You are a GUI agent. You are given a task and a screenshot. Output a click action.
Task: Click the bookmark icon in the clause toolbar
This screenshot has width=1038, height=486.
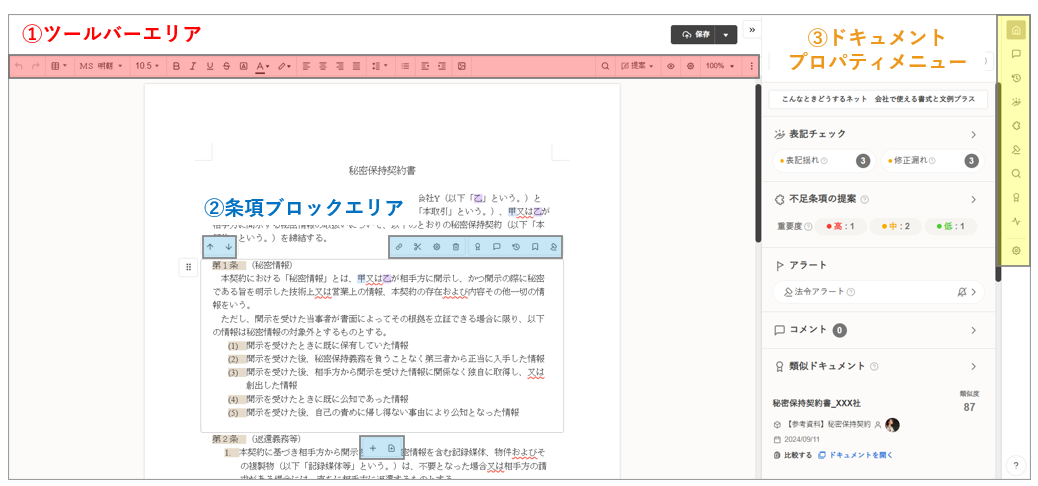[x=535, y=246]
